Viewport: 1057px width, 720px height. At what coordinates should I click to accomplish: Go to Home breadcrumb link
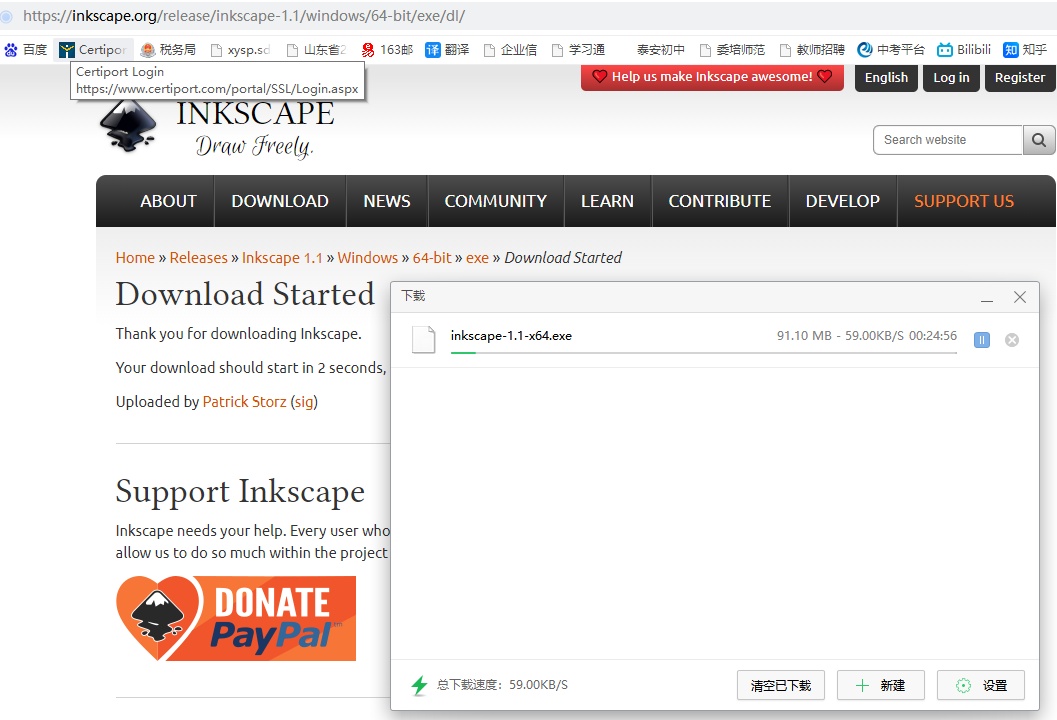[135, 258]
